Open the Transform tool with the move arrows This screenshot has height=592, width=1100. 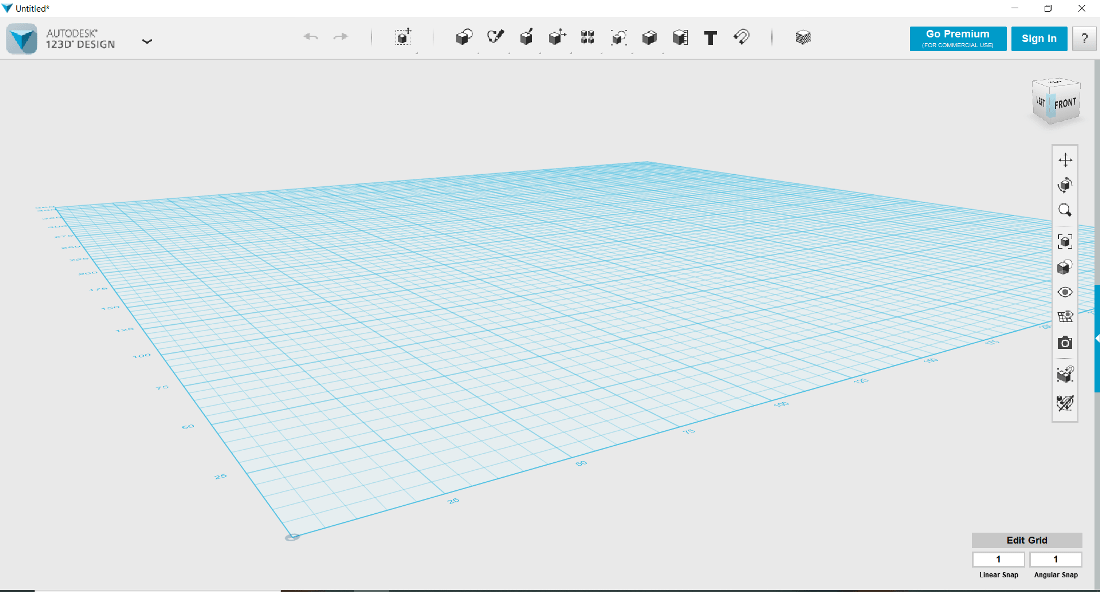(557, 38)
